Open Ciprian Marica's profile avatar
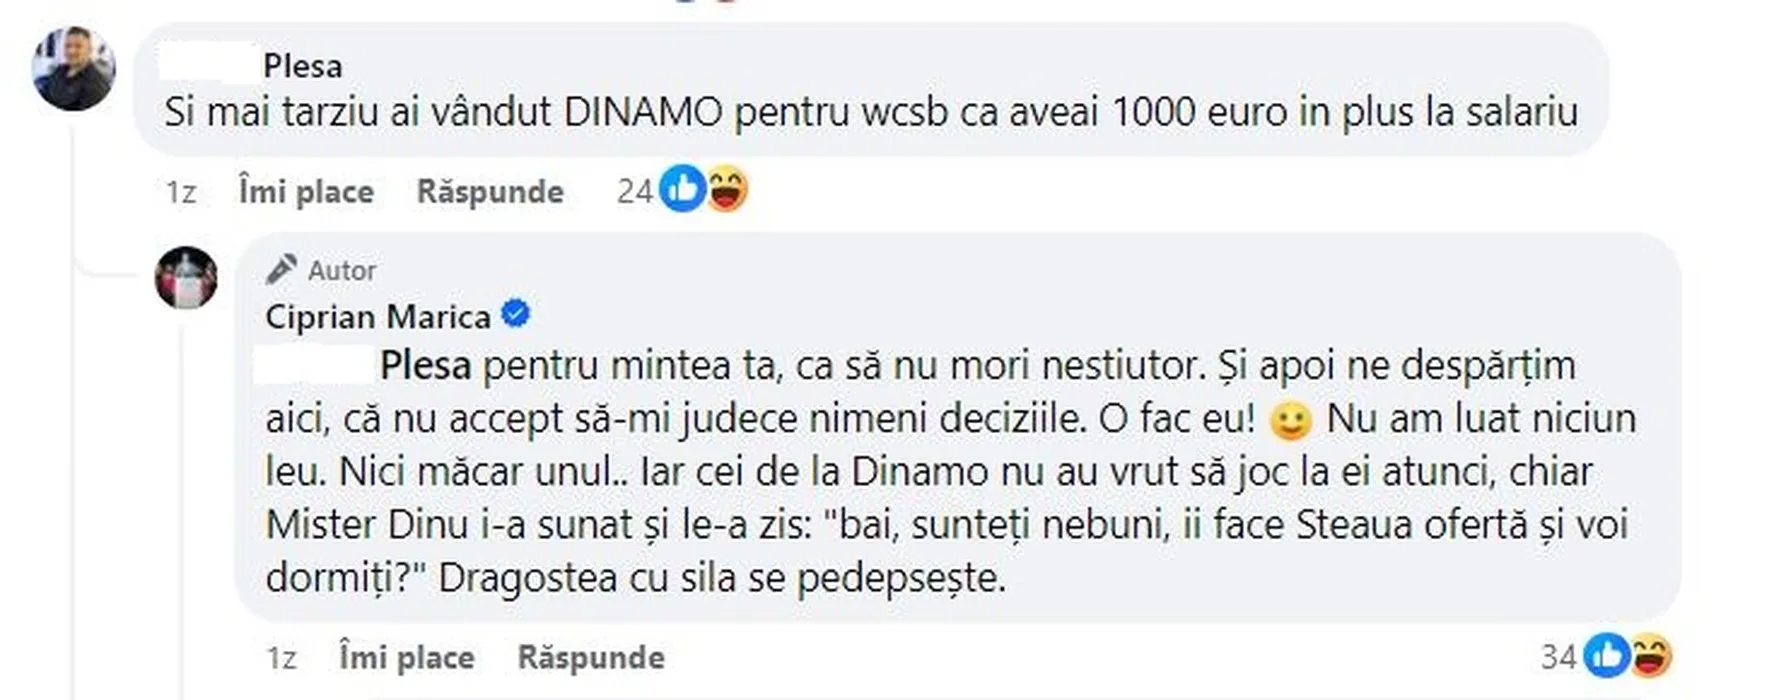 tap(186, 277)
